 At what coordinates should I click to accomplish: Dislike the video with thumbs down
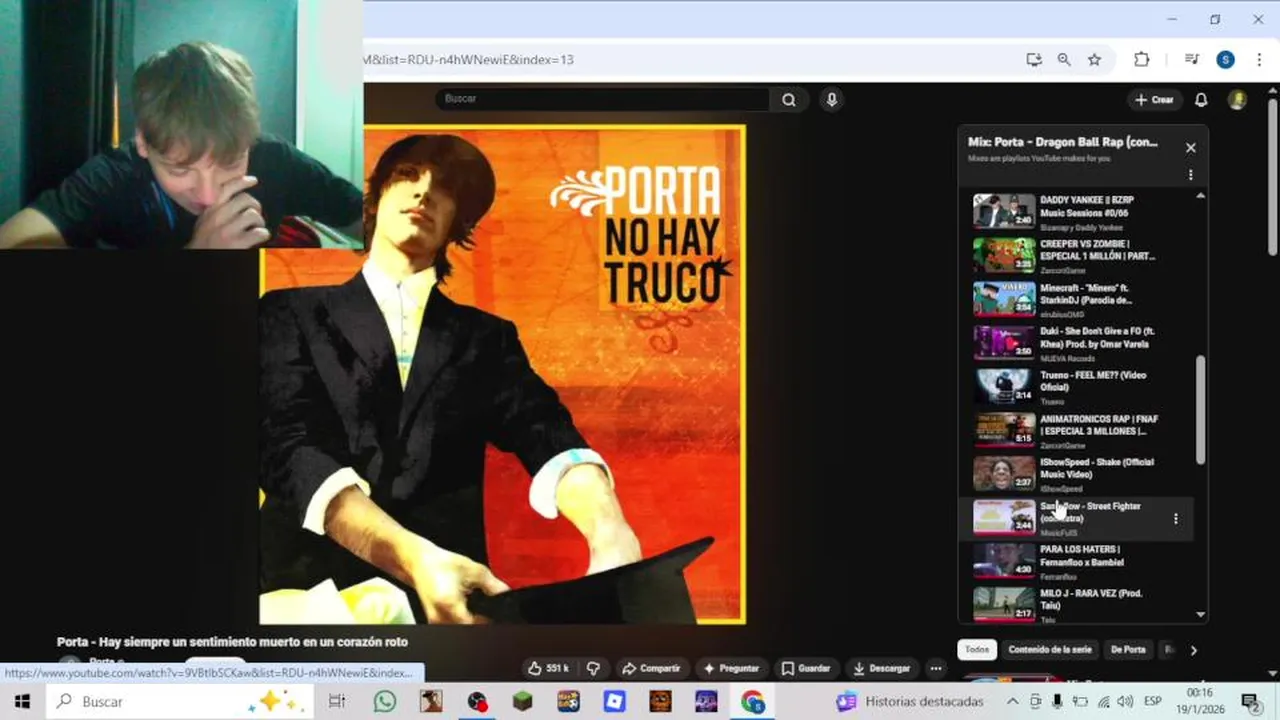593,668
